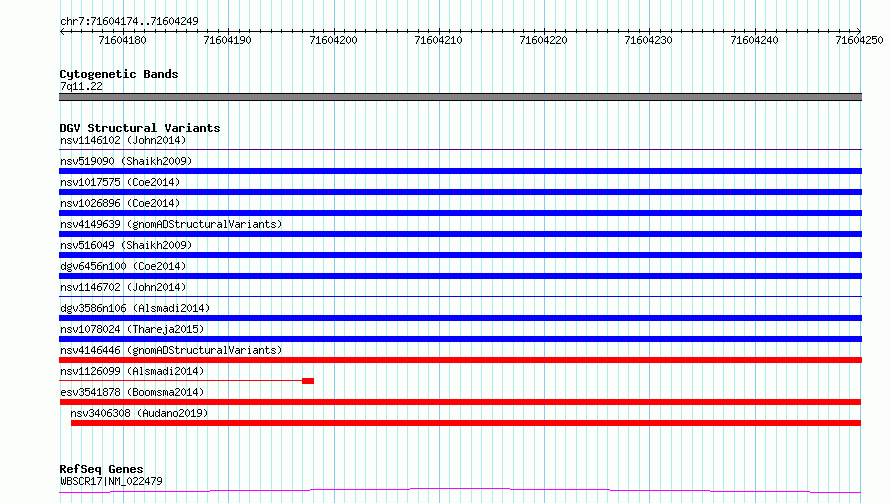Screen dimensions: 890x503
Task: Click ruler position 71604220
Action: pyautogui.click(x=543, y=40)
